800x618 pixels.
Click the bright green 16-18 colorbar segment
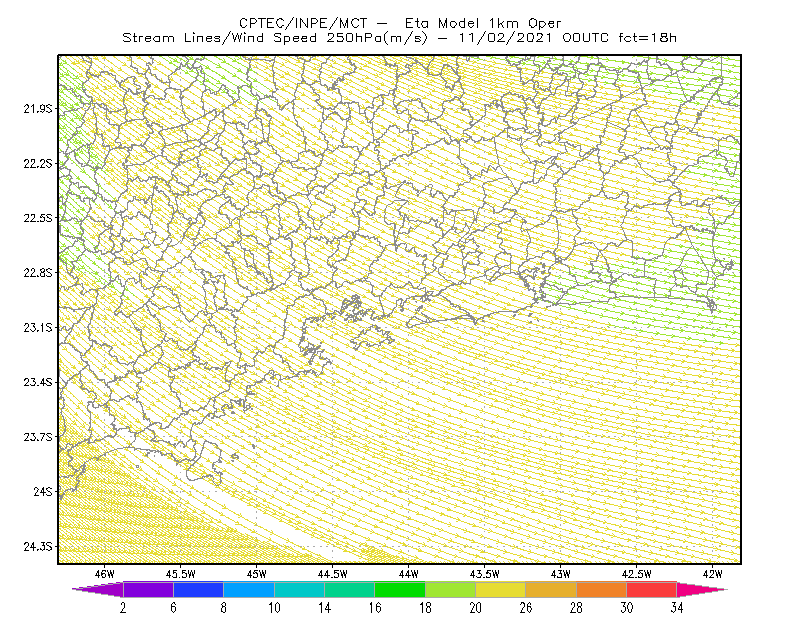[x=400, y=589]
